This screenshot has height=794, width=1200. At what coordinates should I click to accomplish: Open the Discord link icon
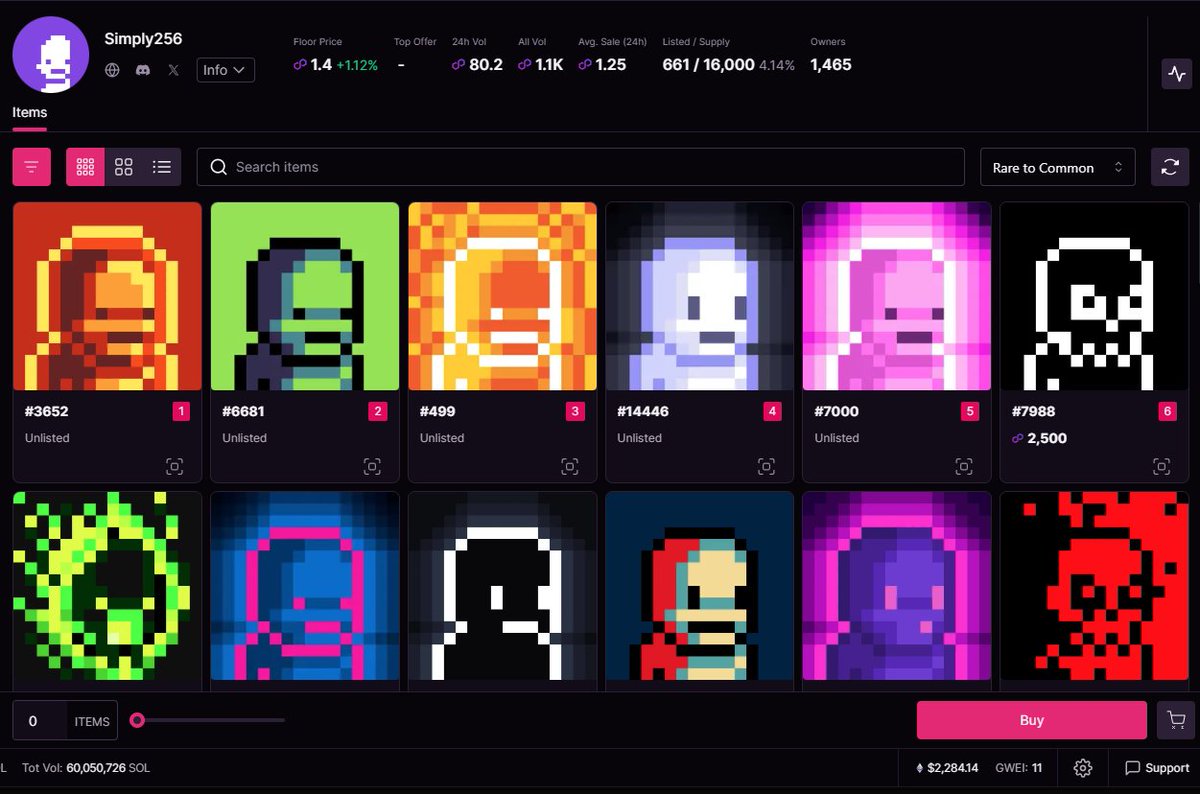(143, 70)
